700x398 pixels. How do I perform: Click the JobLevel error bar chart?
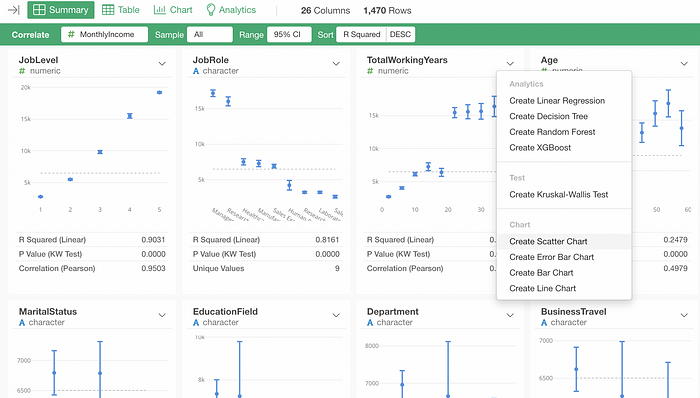click(92, 149)
